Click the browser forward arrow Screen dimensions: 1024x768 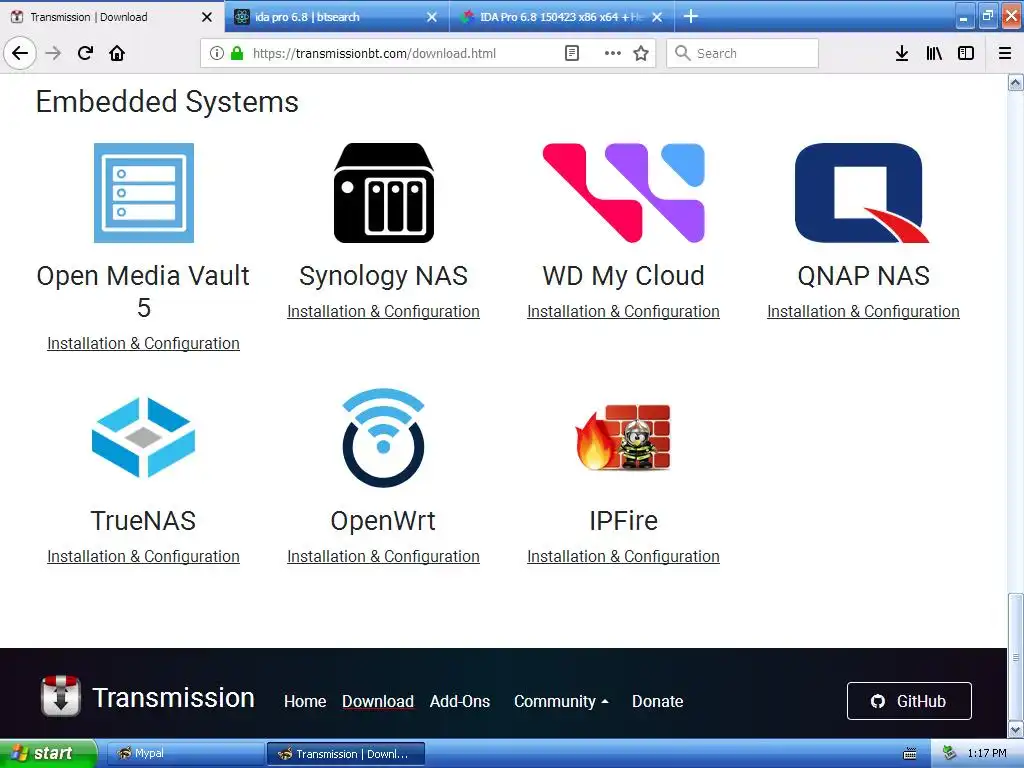53,53
